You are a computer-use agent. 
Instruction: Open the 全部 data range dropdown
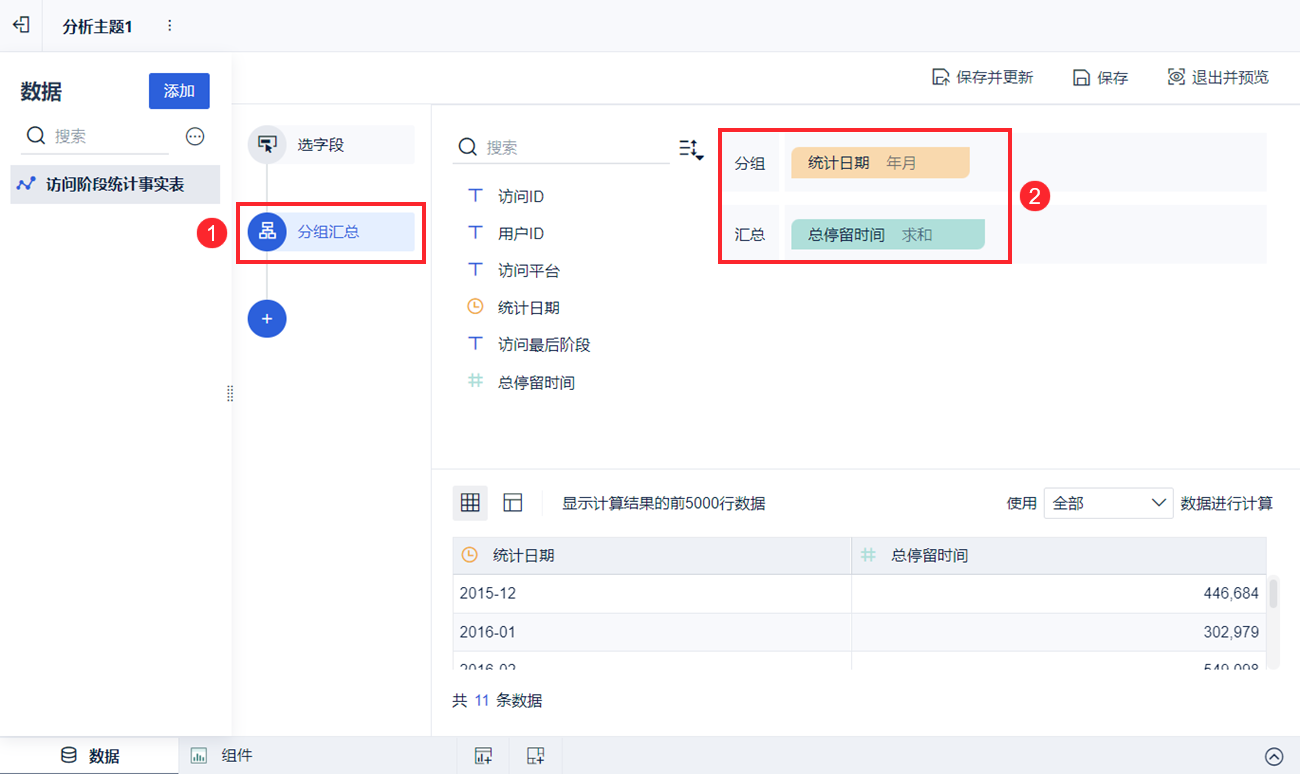tap(1107, 503)
